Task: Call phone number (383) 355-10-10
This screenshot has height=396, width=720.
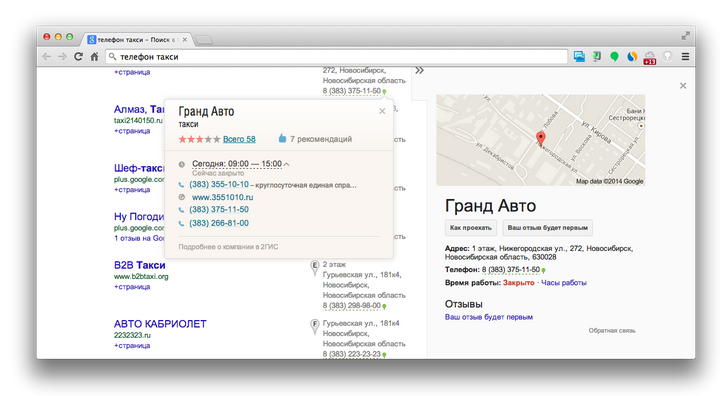Action: click(219, 184)
